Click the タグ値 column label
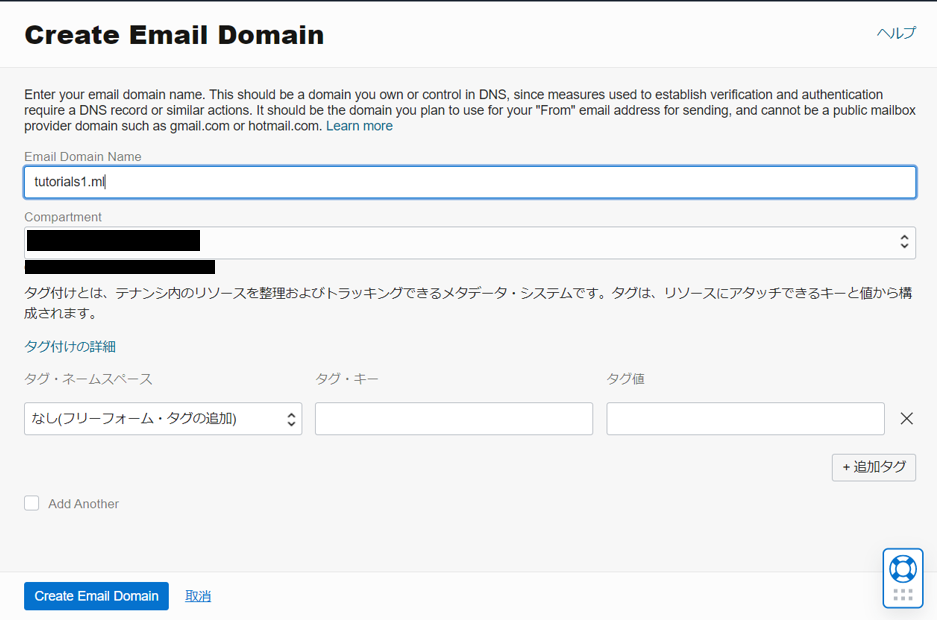 (x=625, y=379)
